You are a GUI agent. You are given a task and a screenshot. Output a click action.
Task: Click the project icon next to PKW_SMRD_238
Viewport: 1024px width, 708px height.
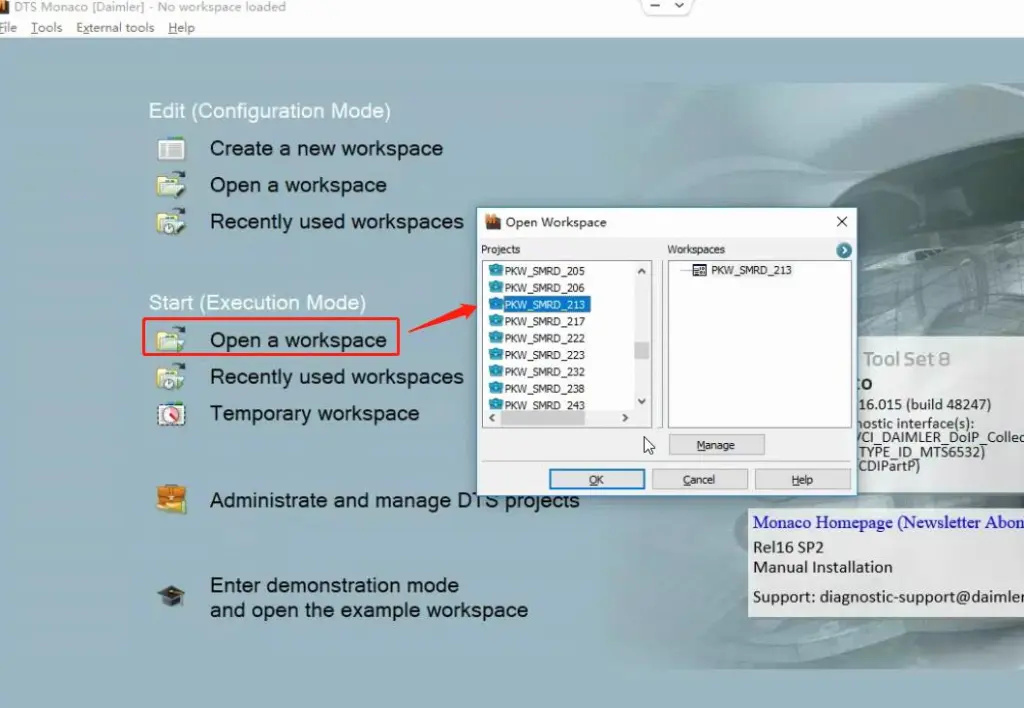[496, 388]
